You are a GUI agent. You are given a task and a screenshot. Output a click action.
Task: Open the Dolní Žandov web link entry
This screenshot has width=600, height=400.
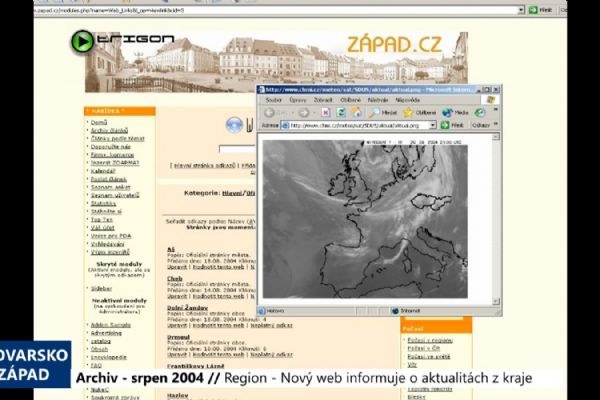tap(188, 308)
